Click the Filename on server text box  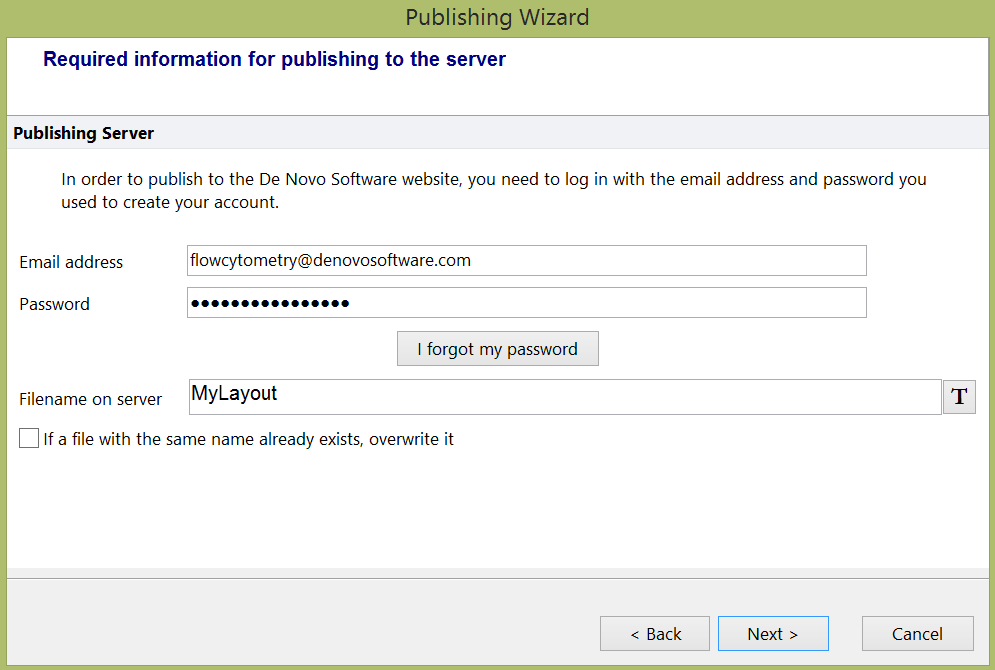click(564, 397)
